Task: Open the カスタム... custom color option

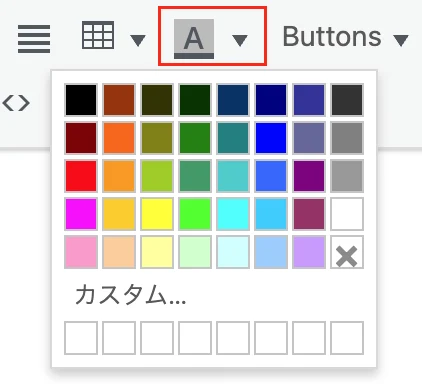Action: click(x=130, y=295)
